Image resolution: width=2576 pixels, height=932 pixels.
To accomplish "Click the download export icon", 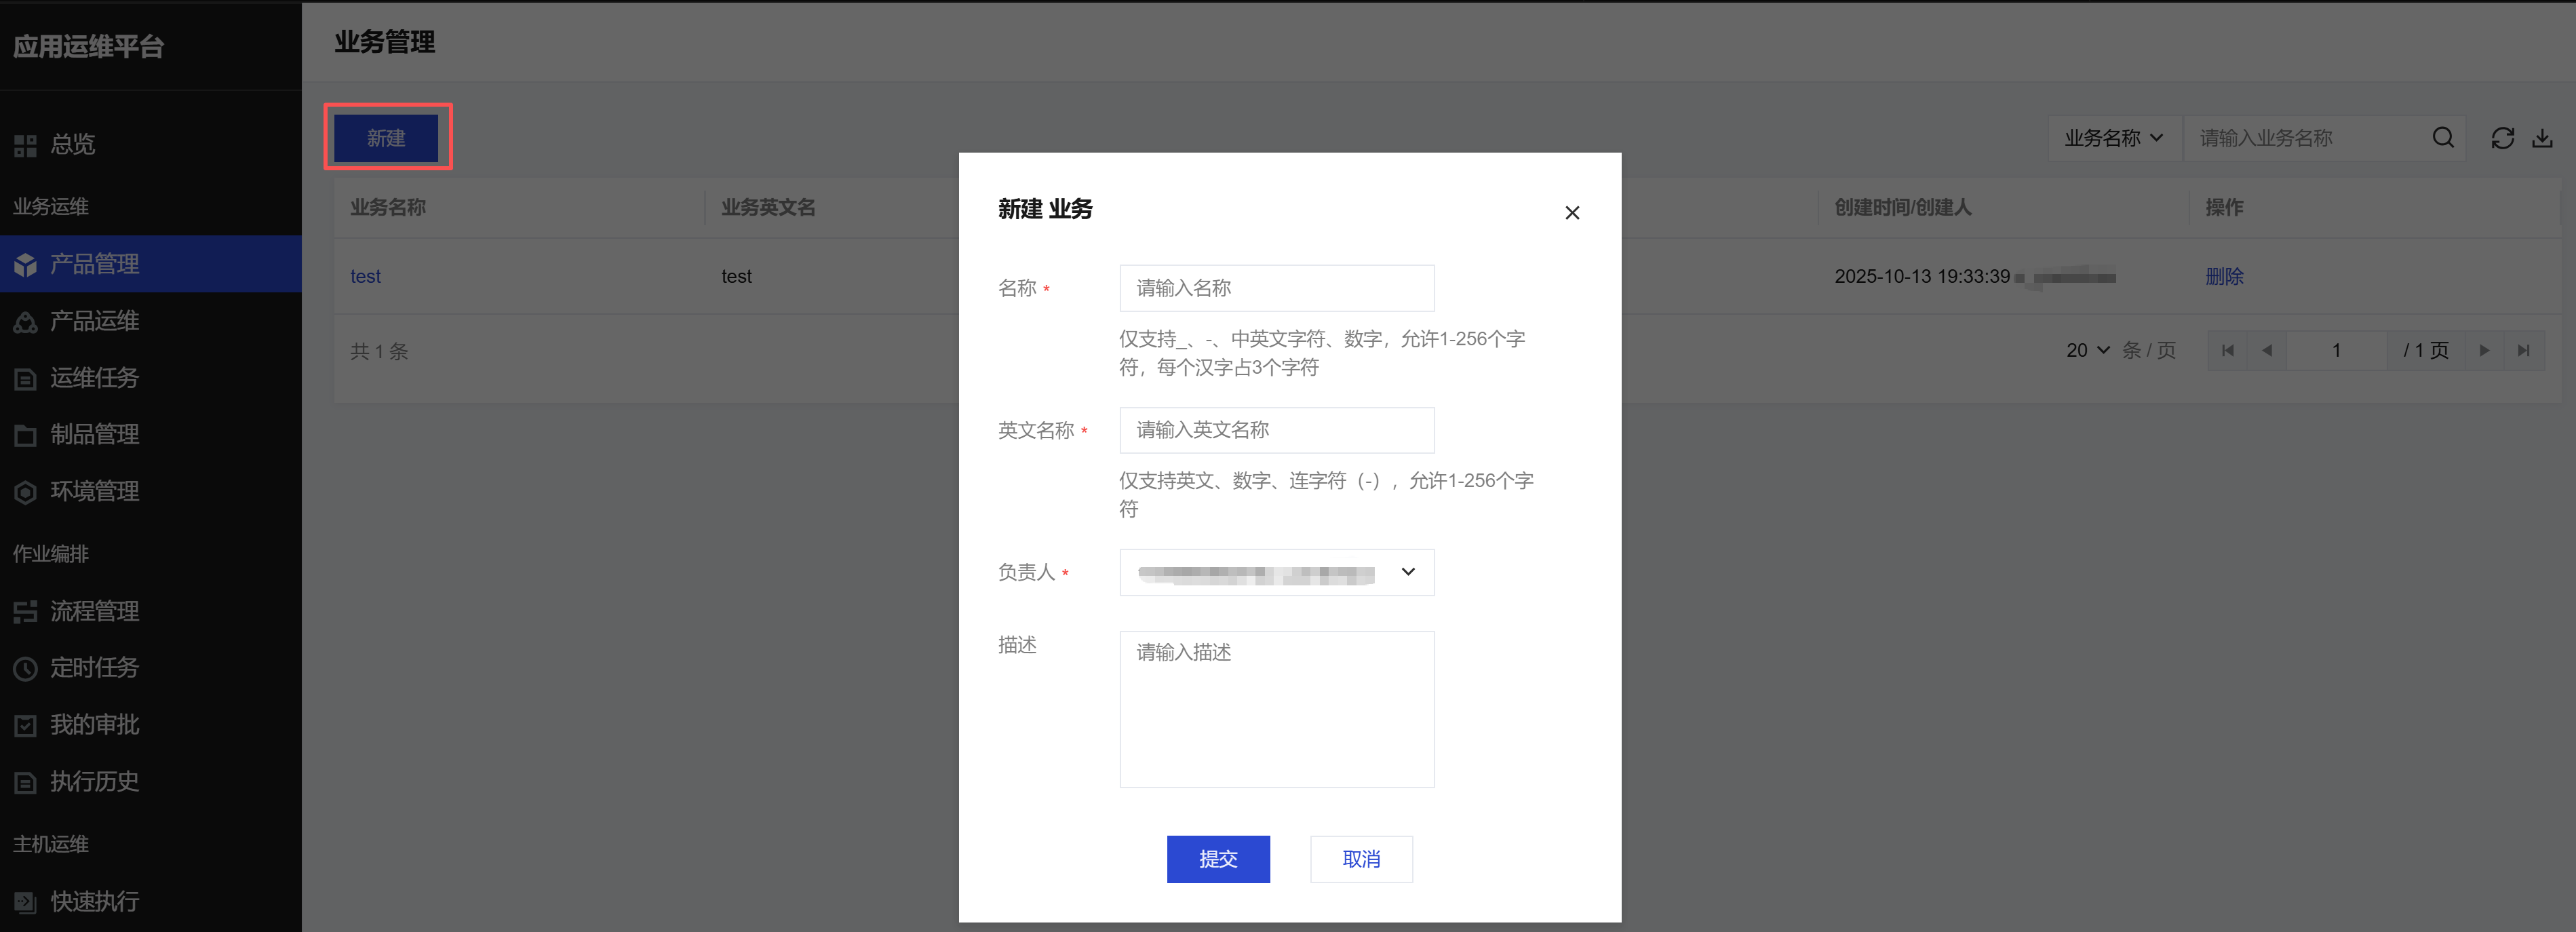I will [x=2542, y=138].
